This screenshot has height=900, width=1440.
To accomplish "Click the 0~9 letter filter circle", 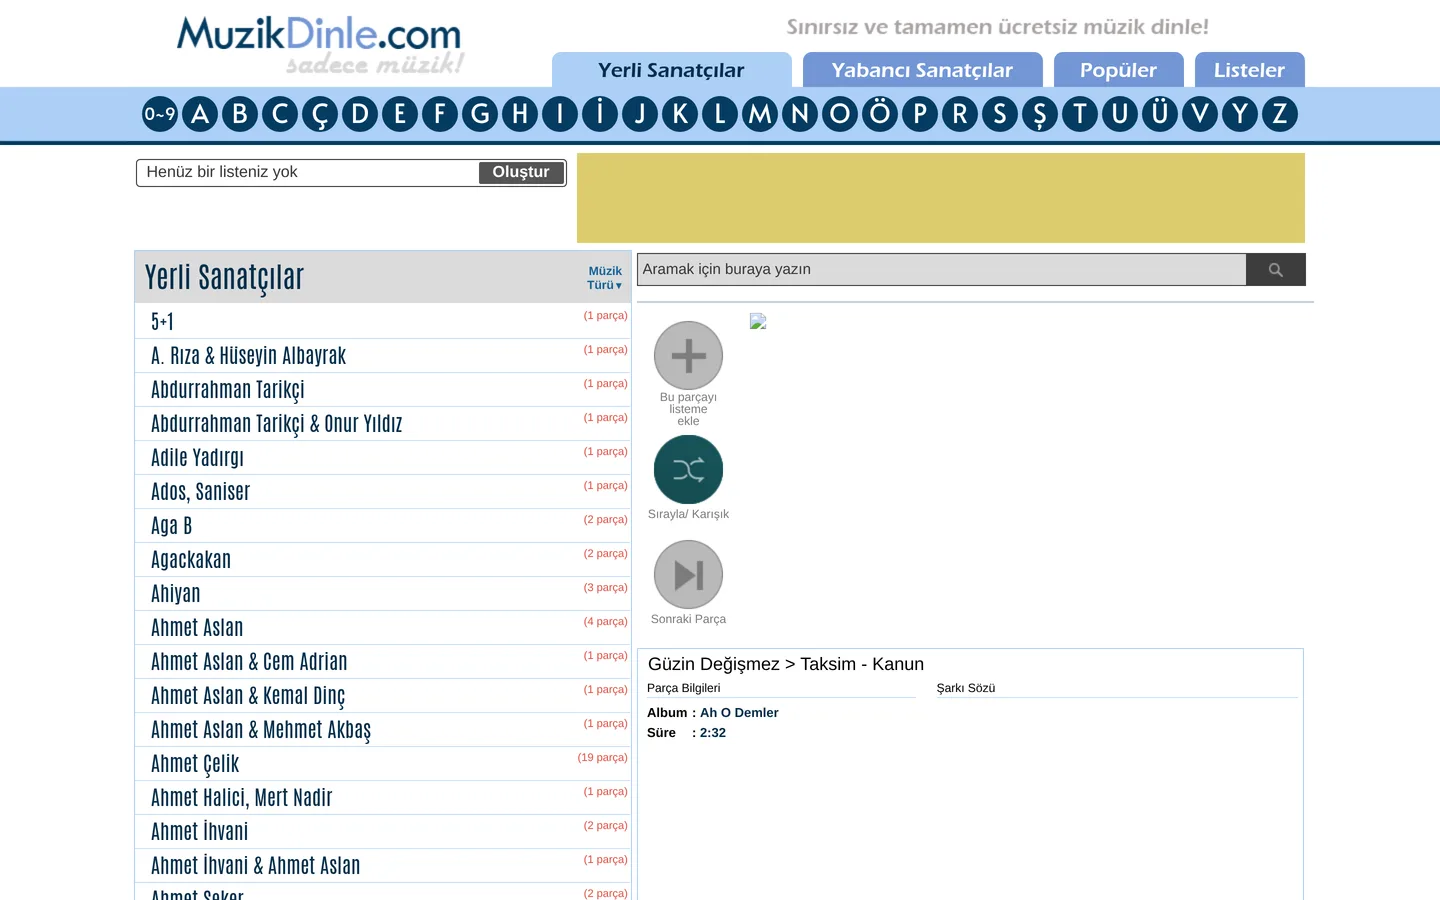I will (160, 114).
